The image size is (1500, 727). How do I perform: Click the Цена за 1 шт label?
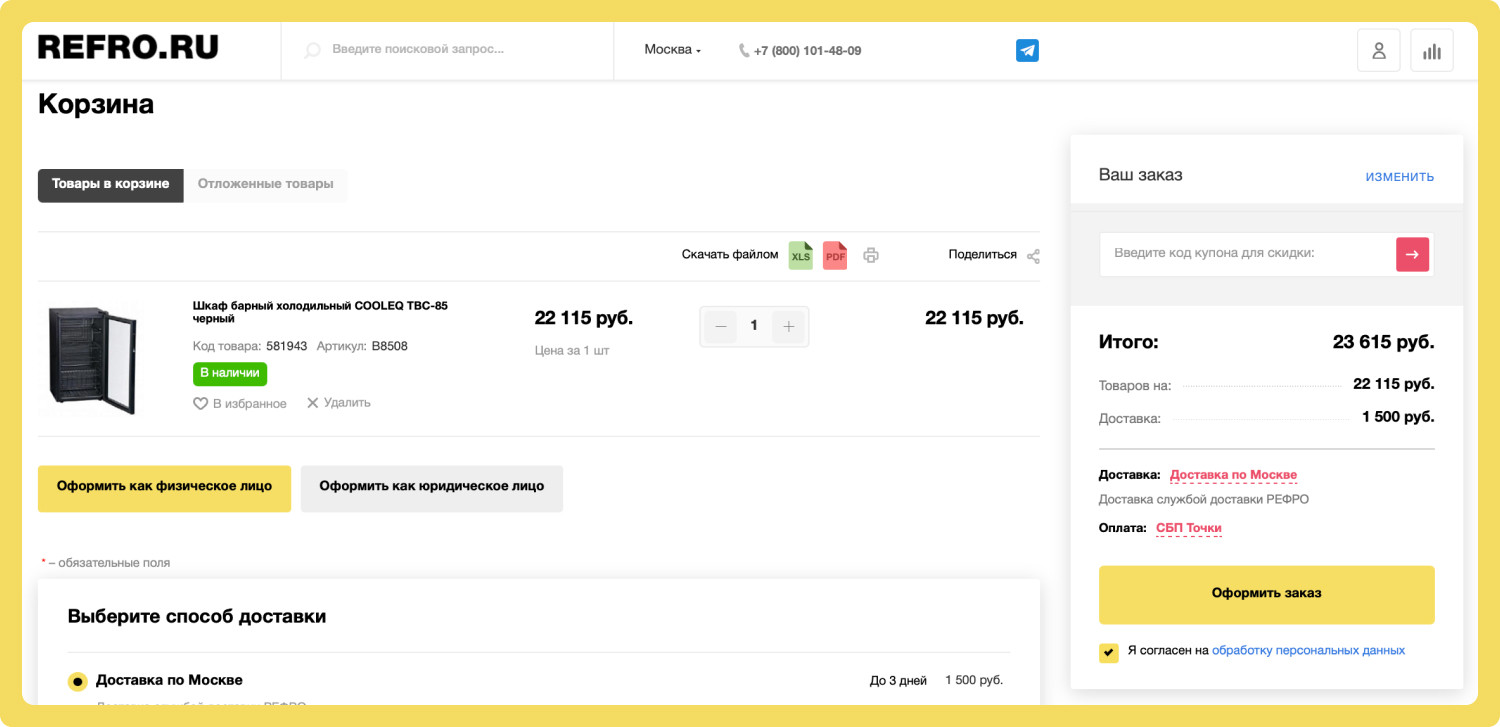click(x=572, y=351)
